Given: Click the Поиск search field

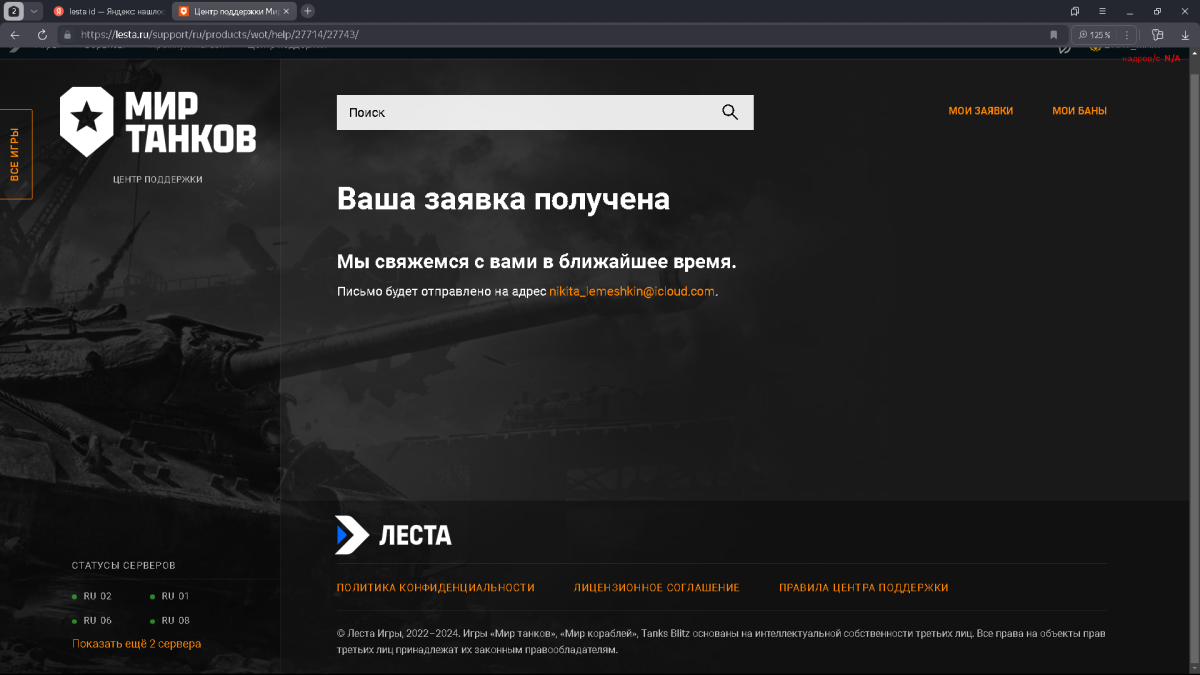Looking at the screenshot, I should coord(545,112).
